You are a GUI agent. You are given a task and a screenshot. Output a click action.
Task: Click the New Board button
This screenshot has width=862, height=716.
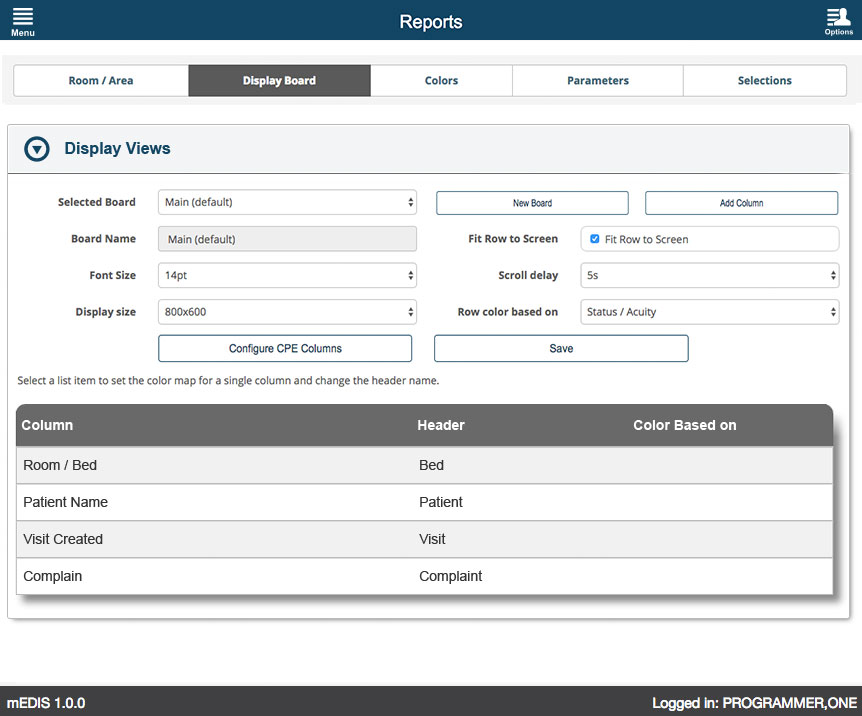pos(532,203)
